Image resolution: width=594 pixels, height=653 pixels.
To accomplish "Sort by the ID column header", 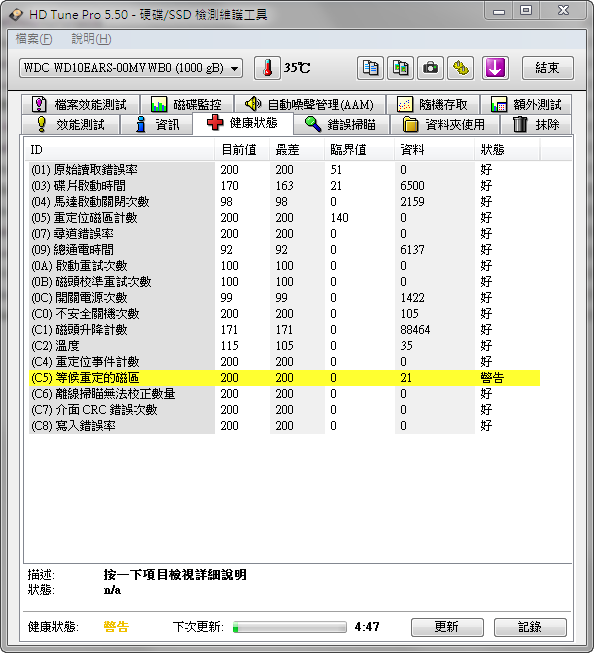I will point(120,150).
